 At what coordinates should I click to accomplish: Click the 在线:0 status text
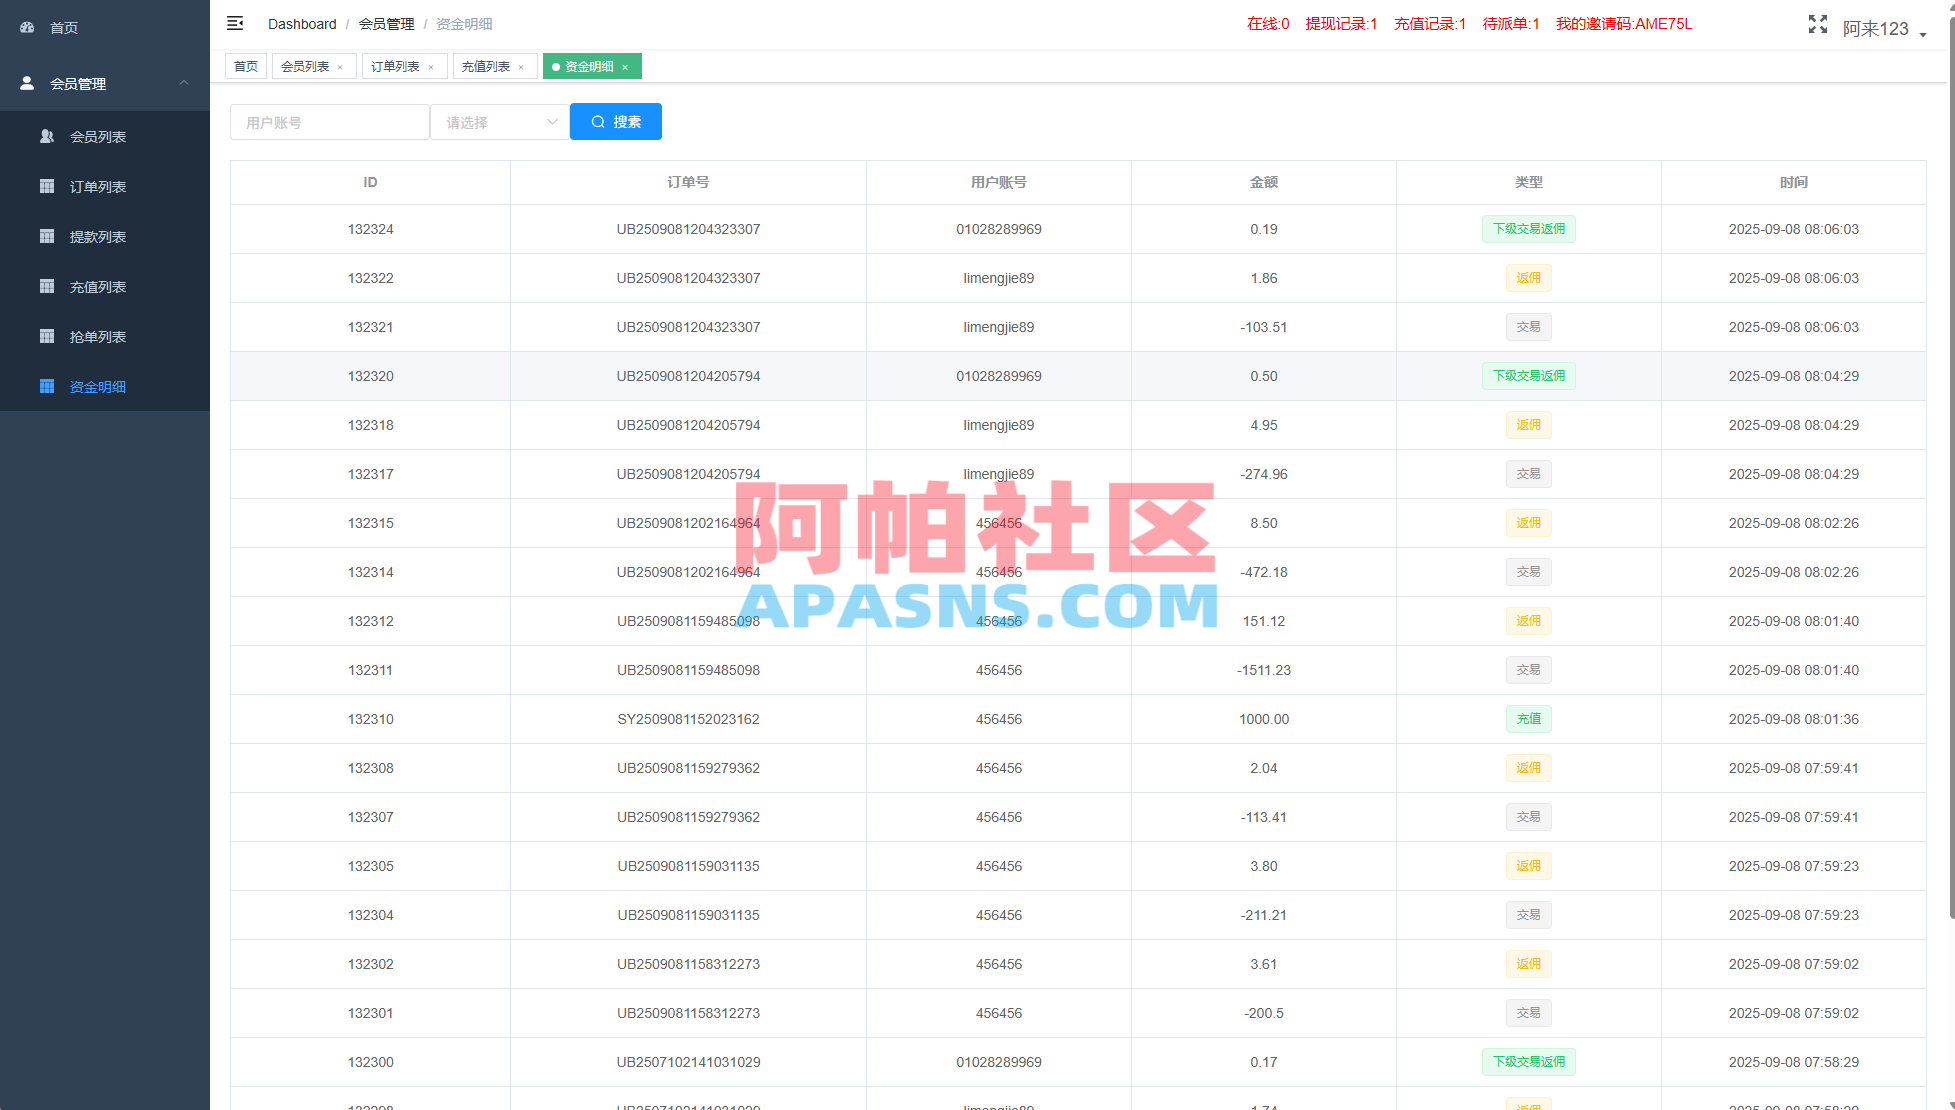point(1268,24)
